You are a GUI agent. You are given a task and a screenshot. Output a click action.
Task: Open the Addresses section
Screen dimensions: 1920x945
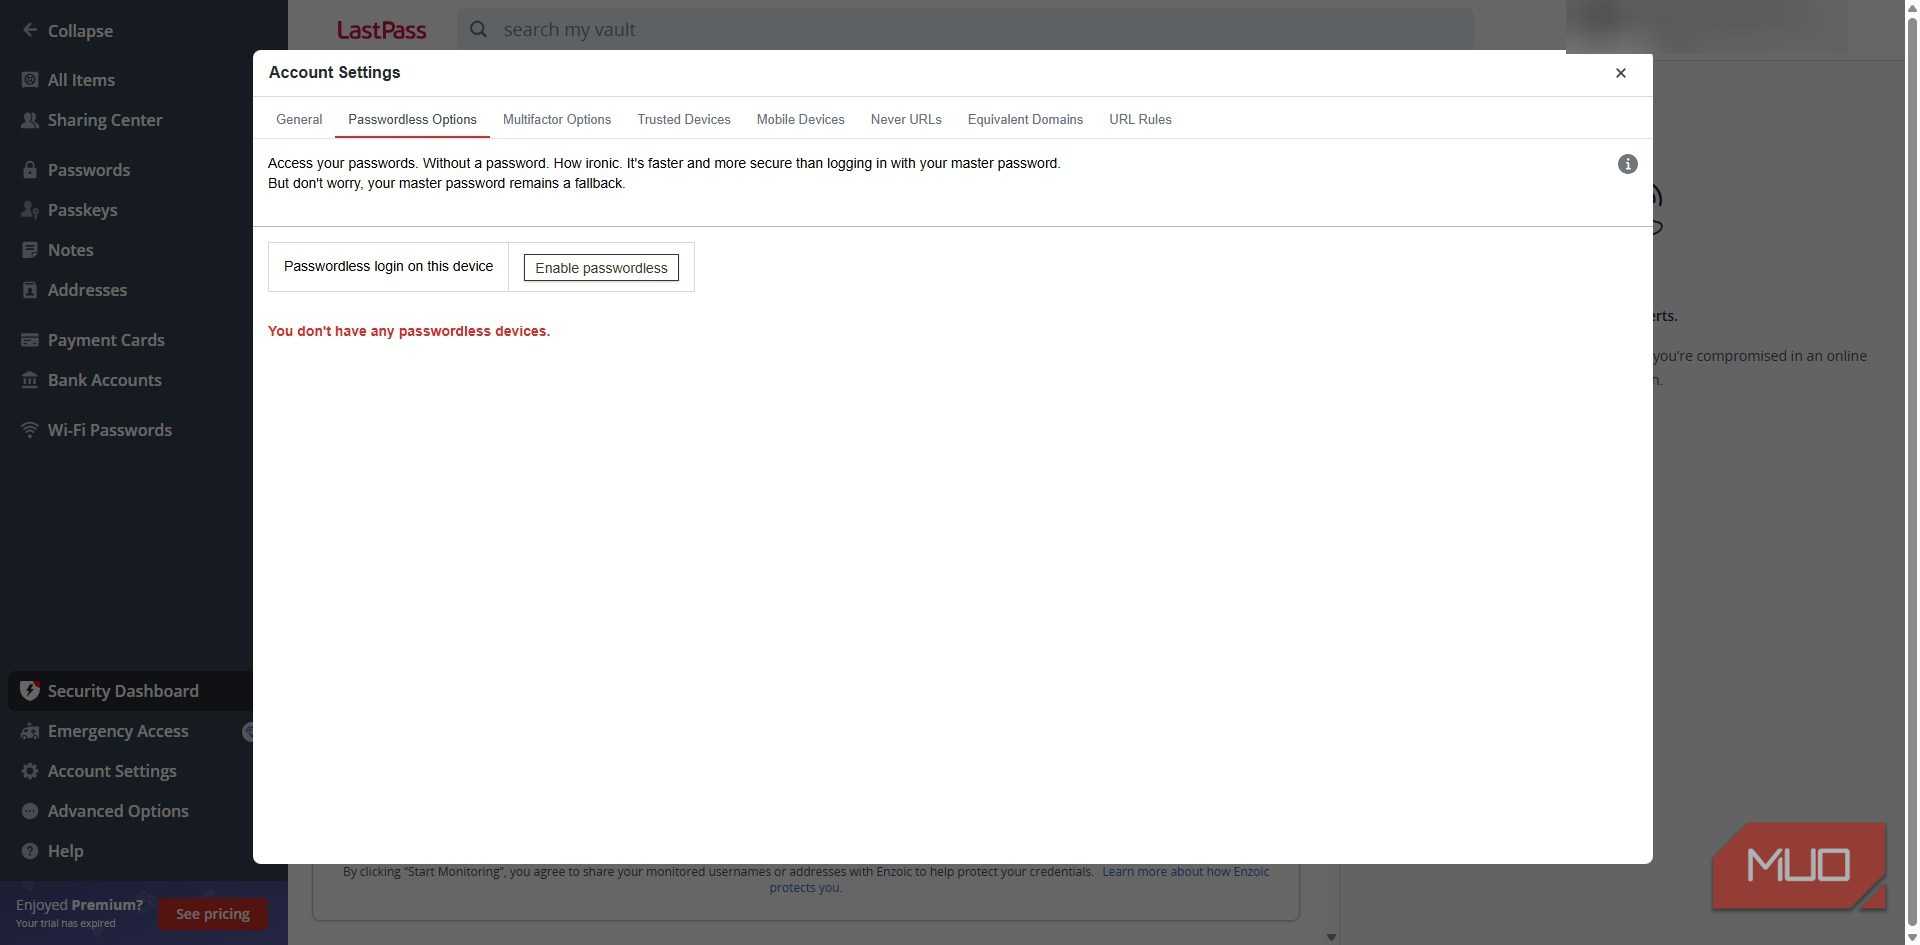[x=87, y=290]
